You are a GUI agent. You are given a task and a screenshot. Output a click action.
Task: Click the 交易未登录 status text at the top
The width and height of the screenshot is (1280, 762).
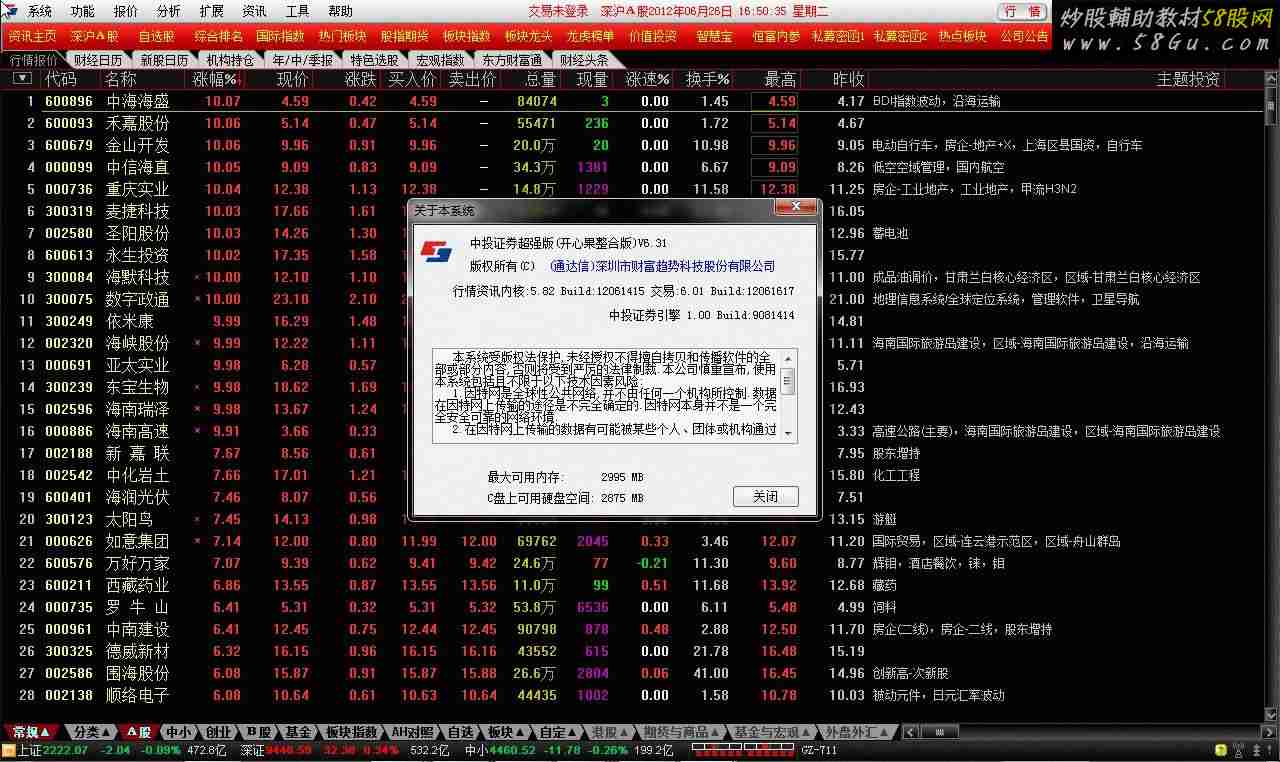558,12
